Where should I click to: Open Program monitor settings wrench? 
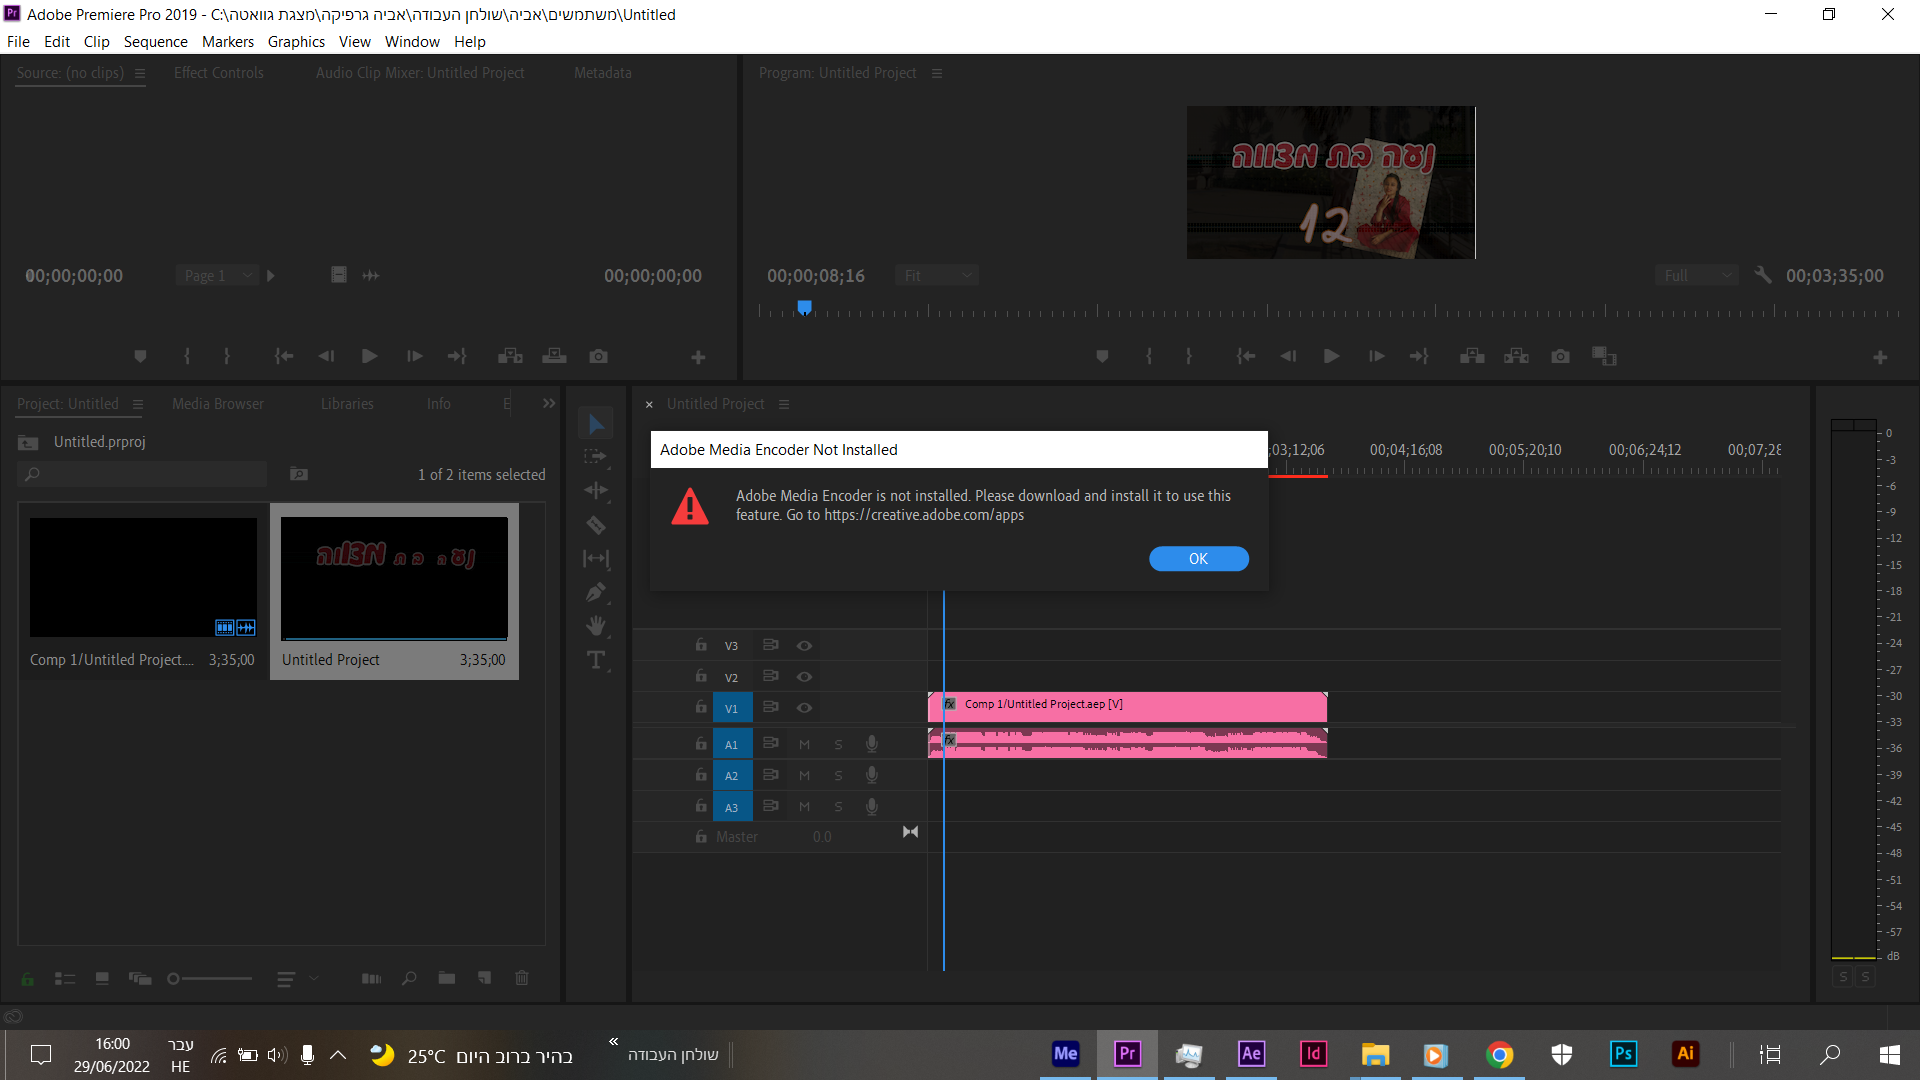1763,275
